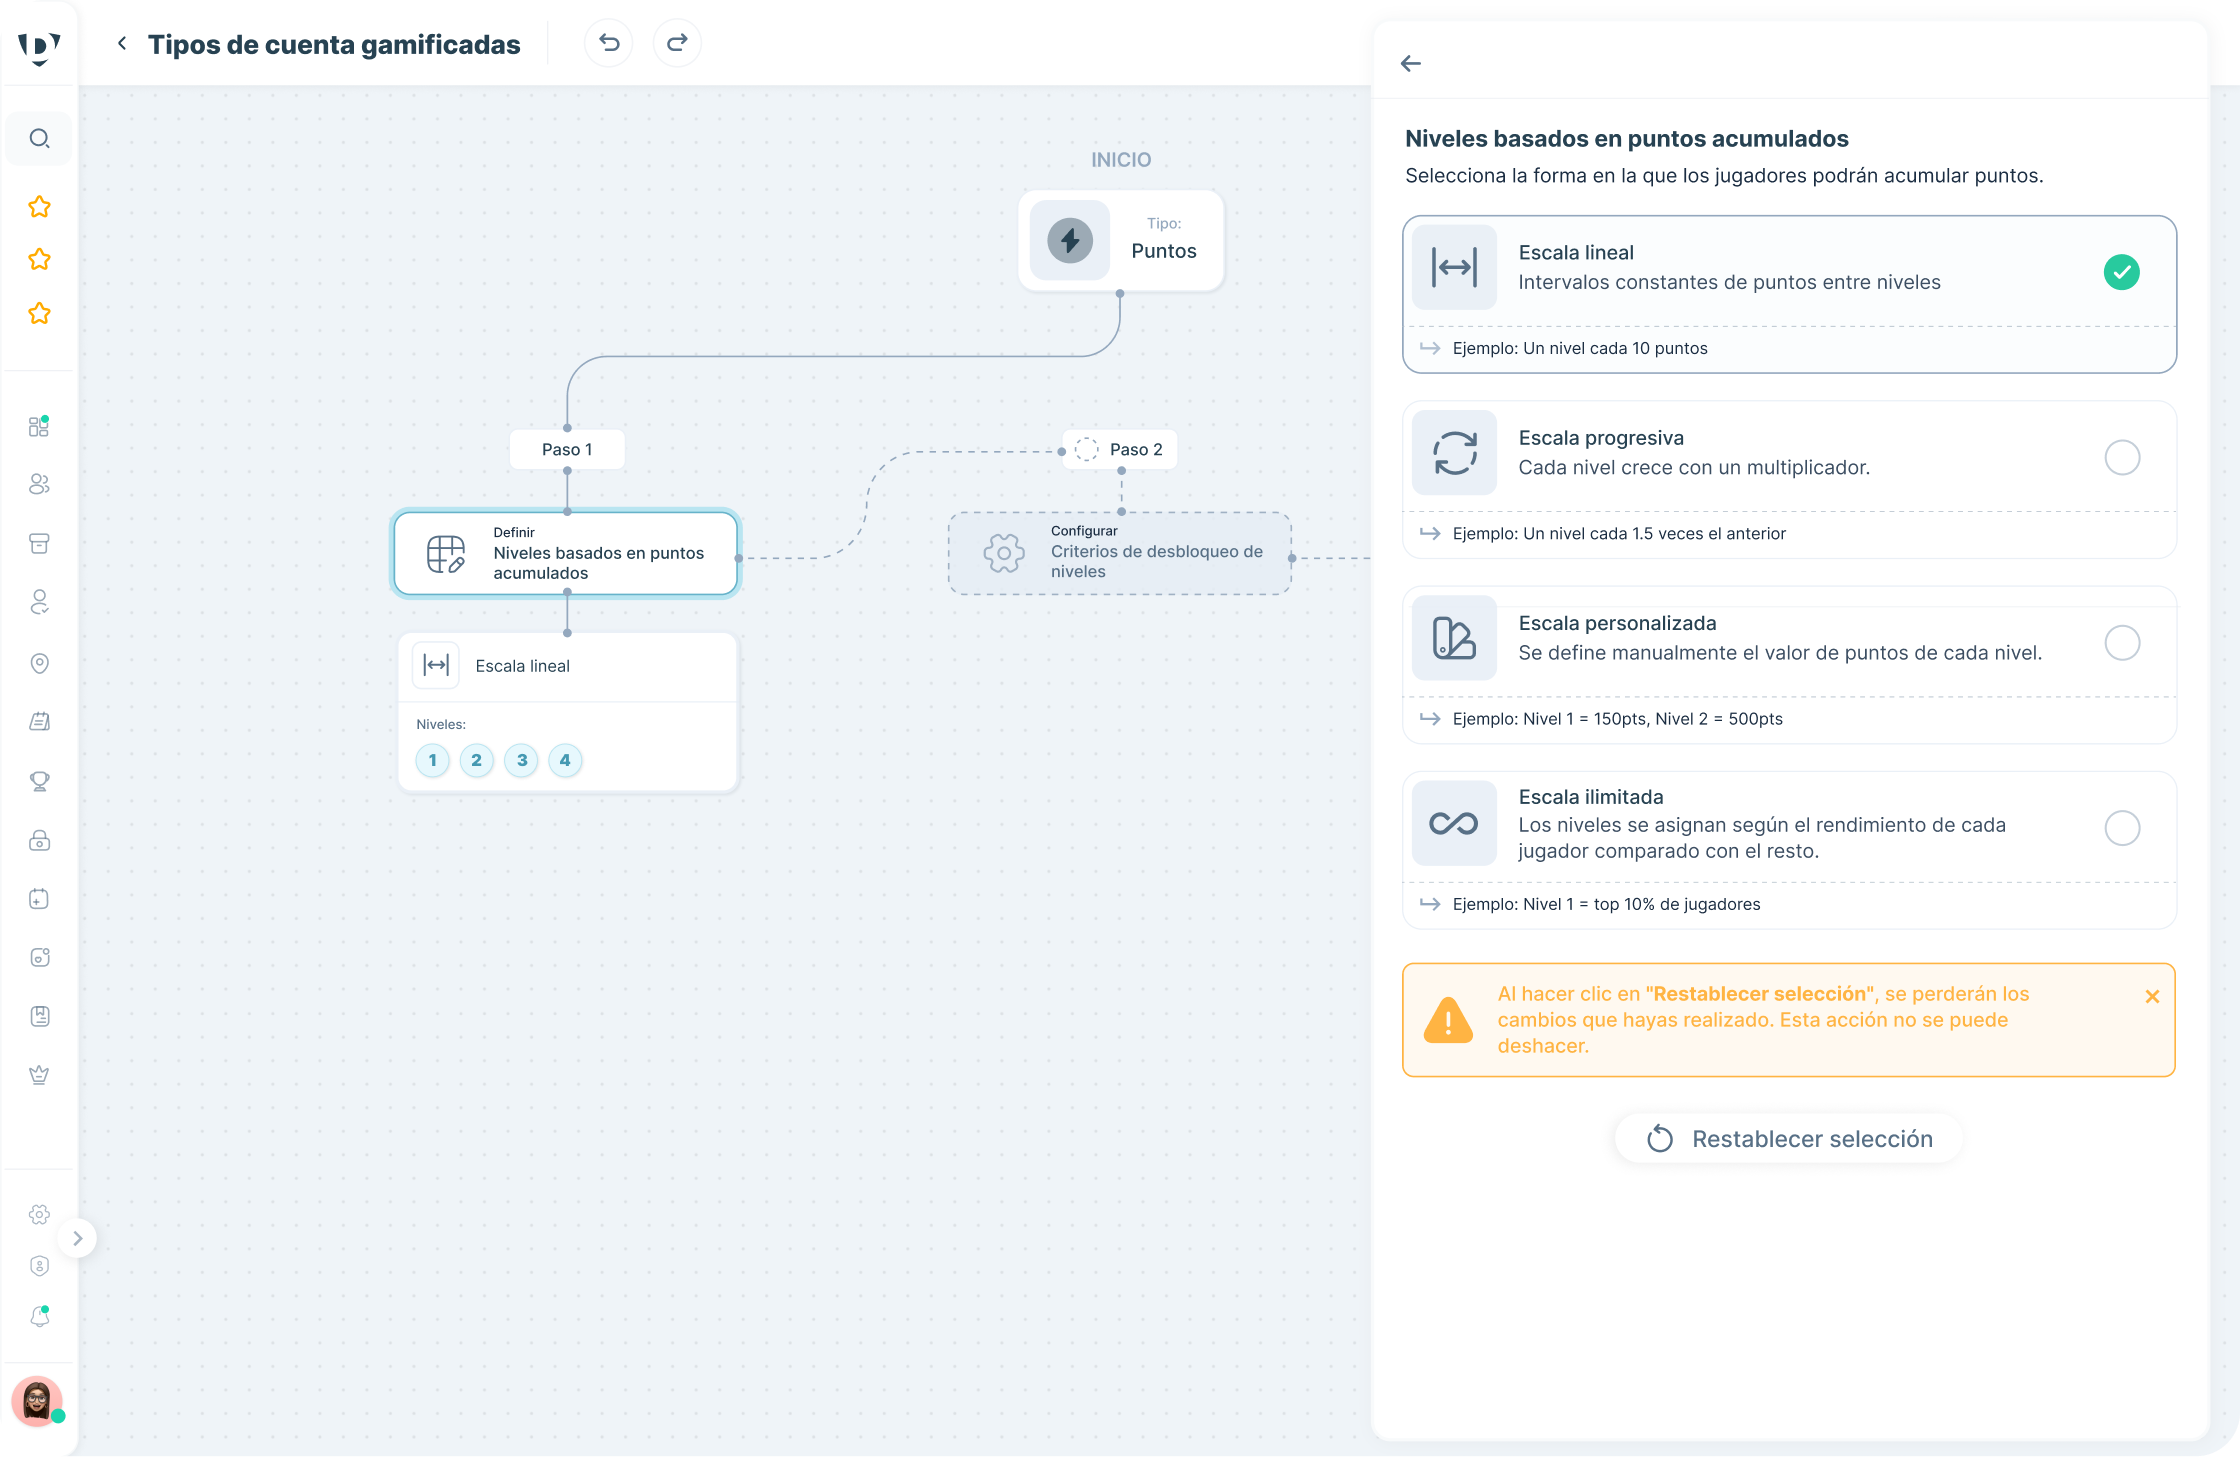Click level 3 bubble under Niveles
The height and width of the screenshot is (1457, 2240).
pyautogui.click(x=521, y=760)
